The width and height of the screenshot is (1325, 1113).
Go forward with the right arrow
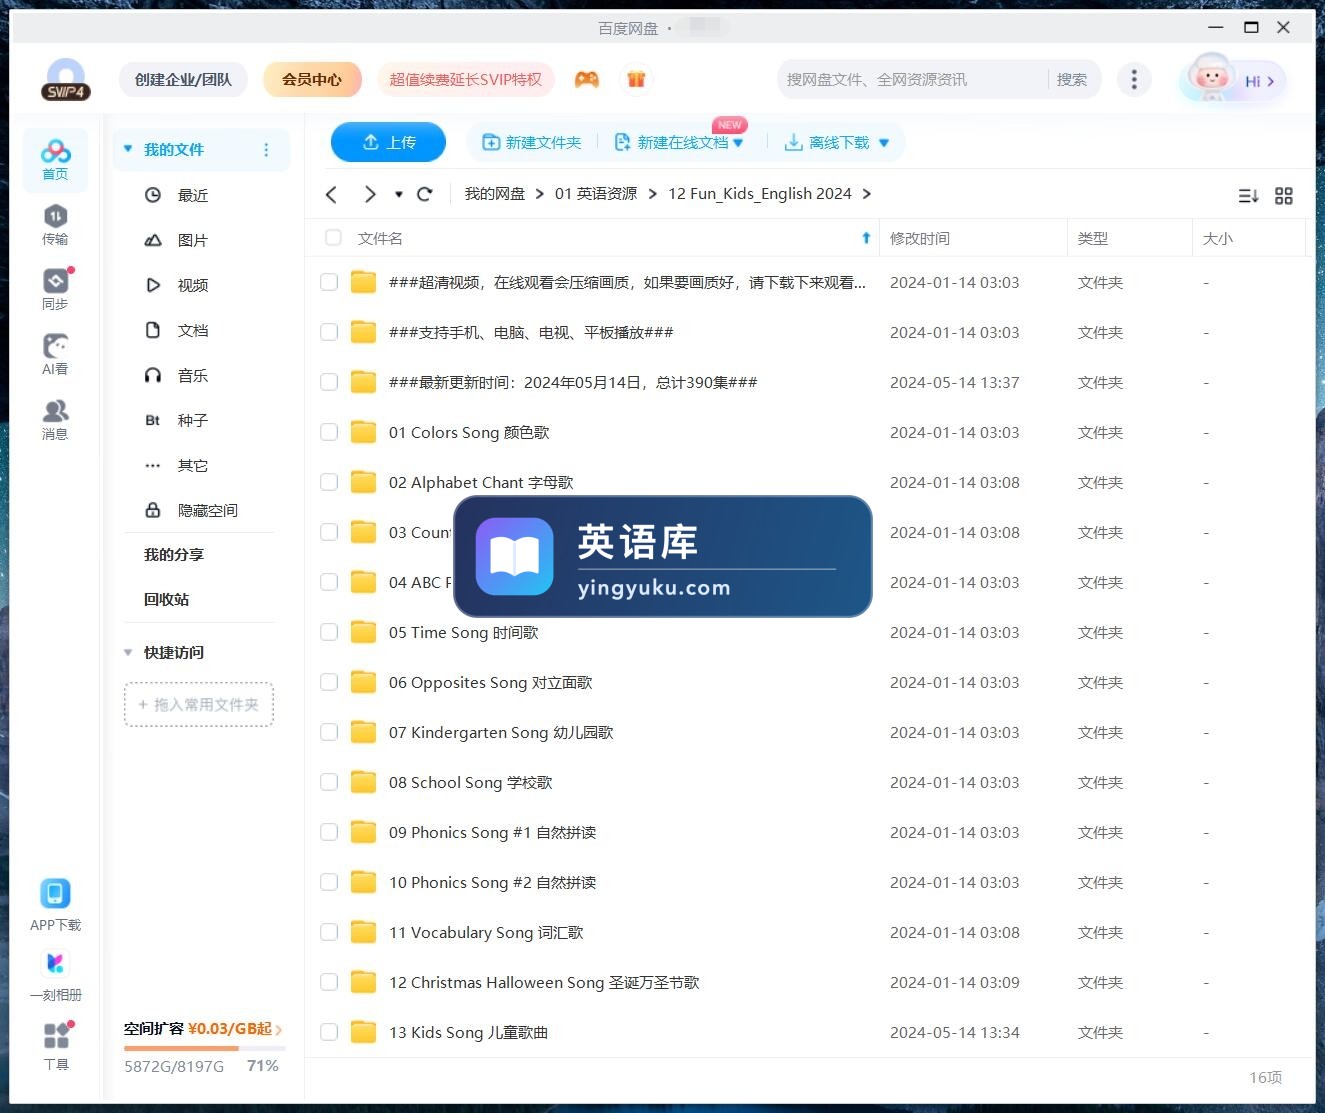(370, 194)
